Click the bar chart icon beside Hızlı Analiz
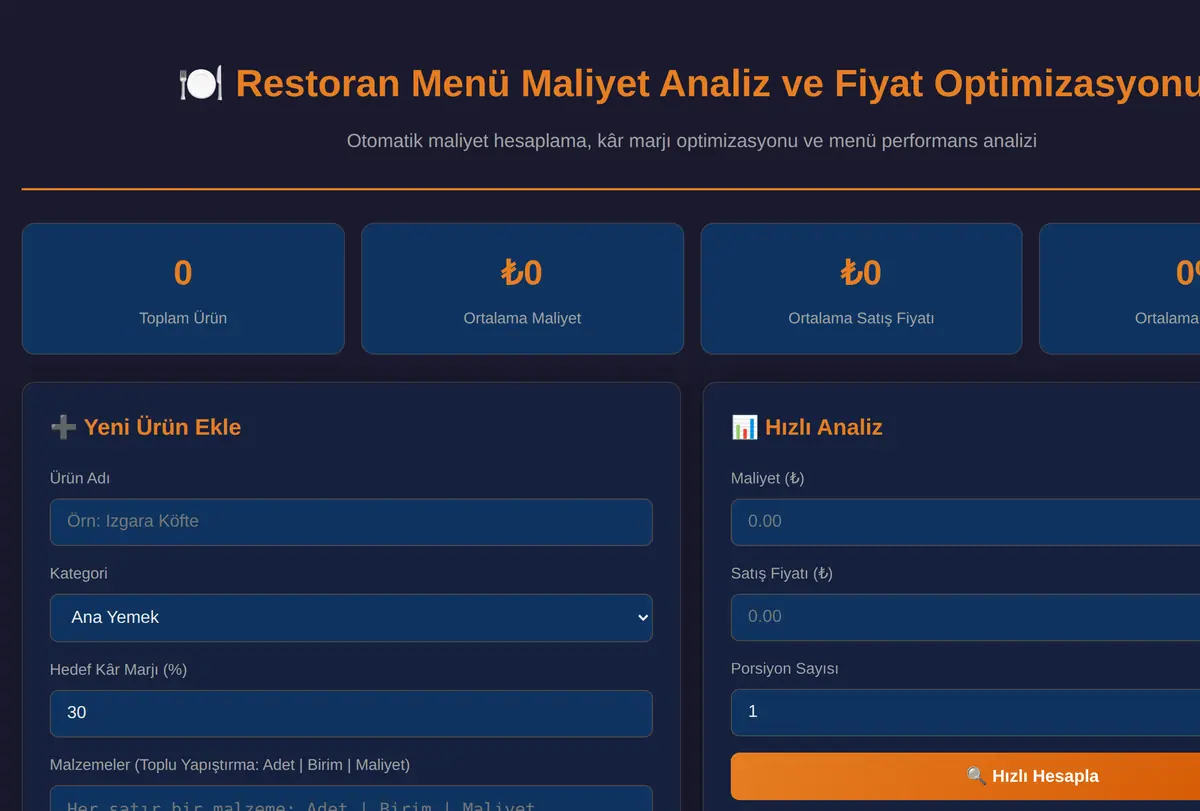This screenshot has width=1200, height=811. click(x=744, y=427)
